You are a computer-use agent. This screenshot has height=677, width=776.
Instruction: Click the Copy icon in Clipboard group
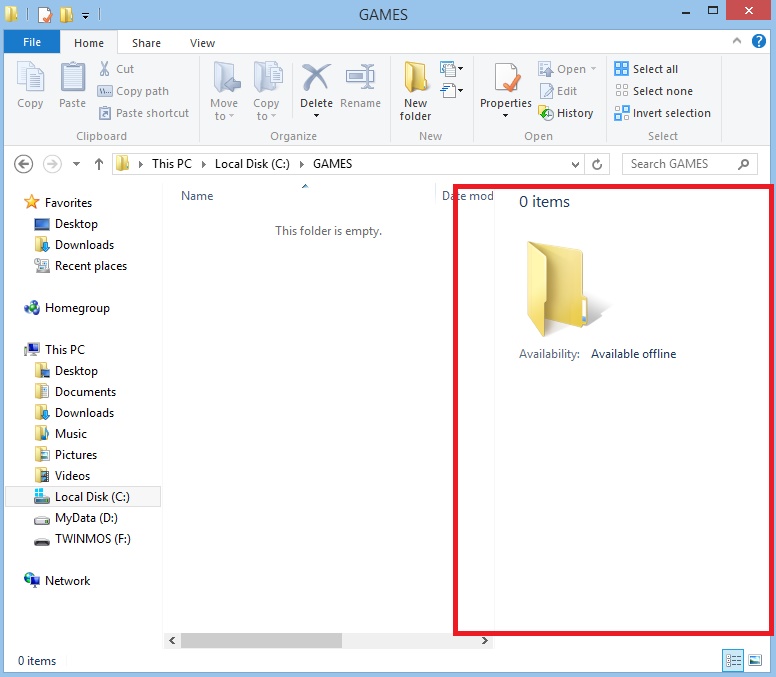tap(30, 78)
